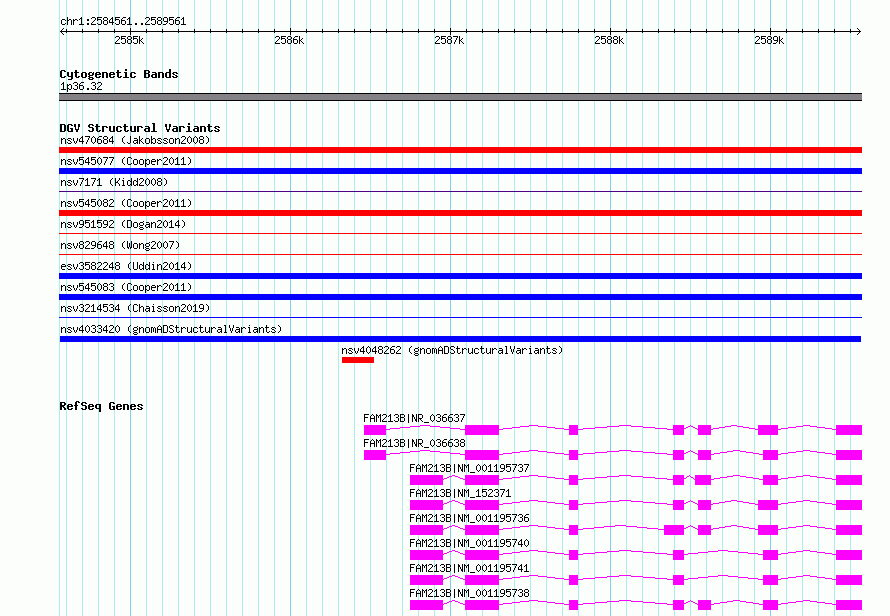Open transcript FAM213B|NM_001195736 label
The image size is (890, 616).
(469, 518)
